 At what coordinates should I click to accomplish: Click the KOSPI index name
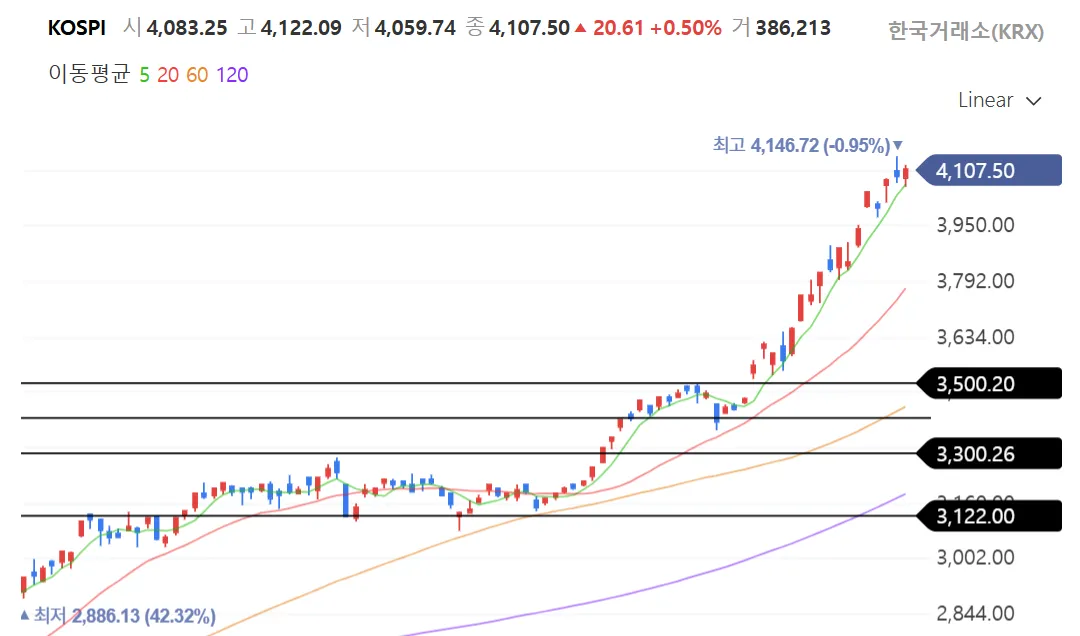(76, 28)
